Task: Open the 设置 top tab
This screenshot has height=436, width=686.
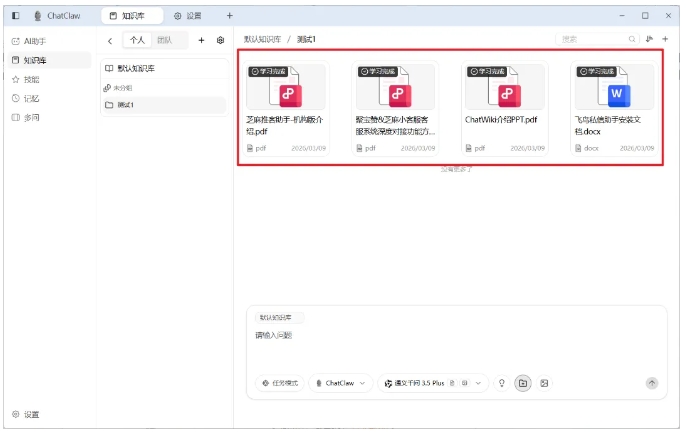Action: pos(188,16)
